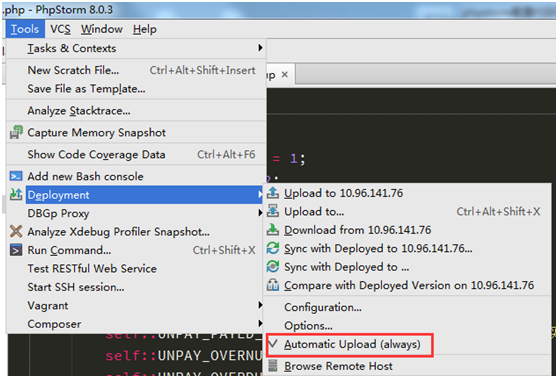Expand the DBGp Proxy submenu arrow
558x378 pixels.
pos(260,213)
